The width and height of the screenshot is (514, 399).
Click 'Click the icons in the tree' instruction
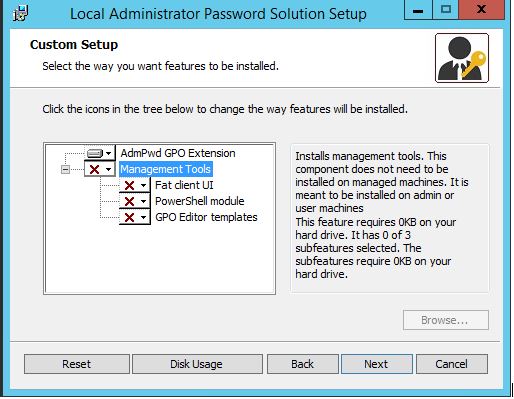pyautogui.click(x=225, y=109)
